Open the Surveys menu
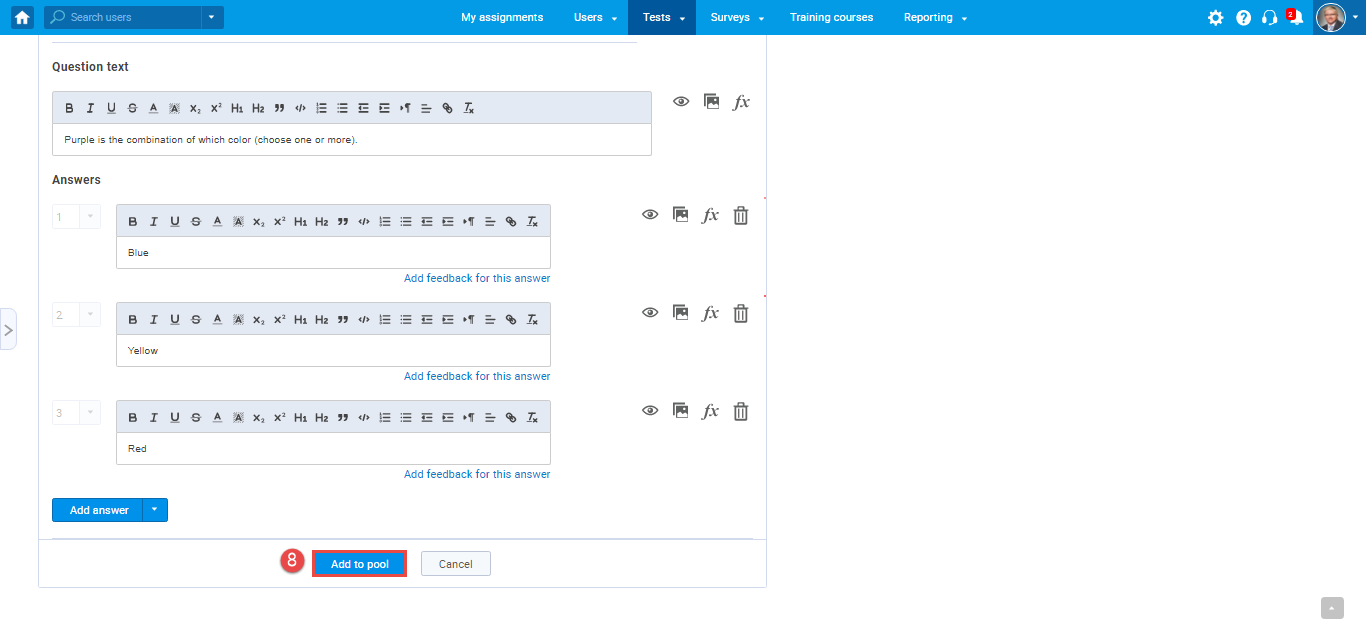The height and width of the screenshot is (625, 1366). click(731, 17)
